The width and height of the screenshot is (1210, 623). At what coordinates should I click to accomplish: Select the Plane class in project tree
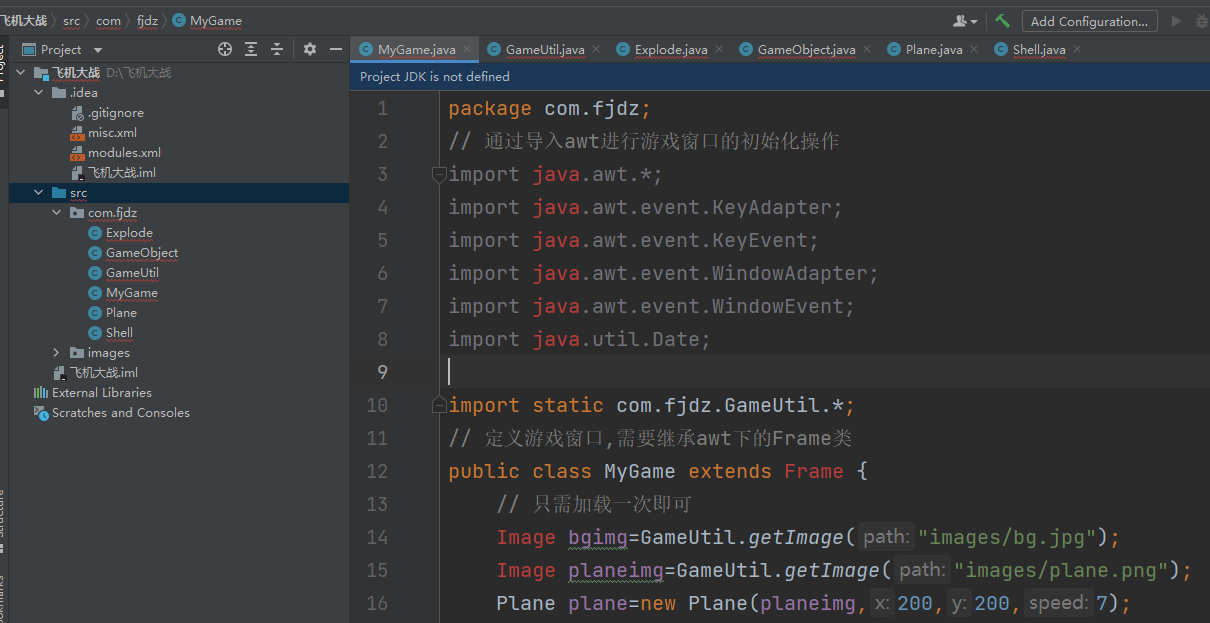pos(121,313)
